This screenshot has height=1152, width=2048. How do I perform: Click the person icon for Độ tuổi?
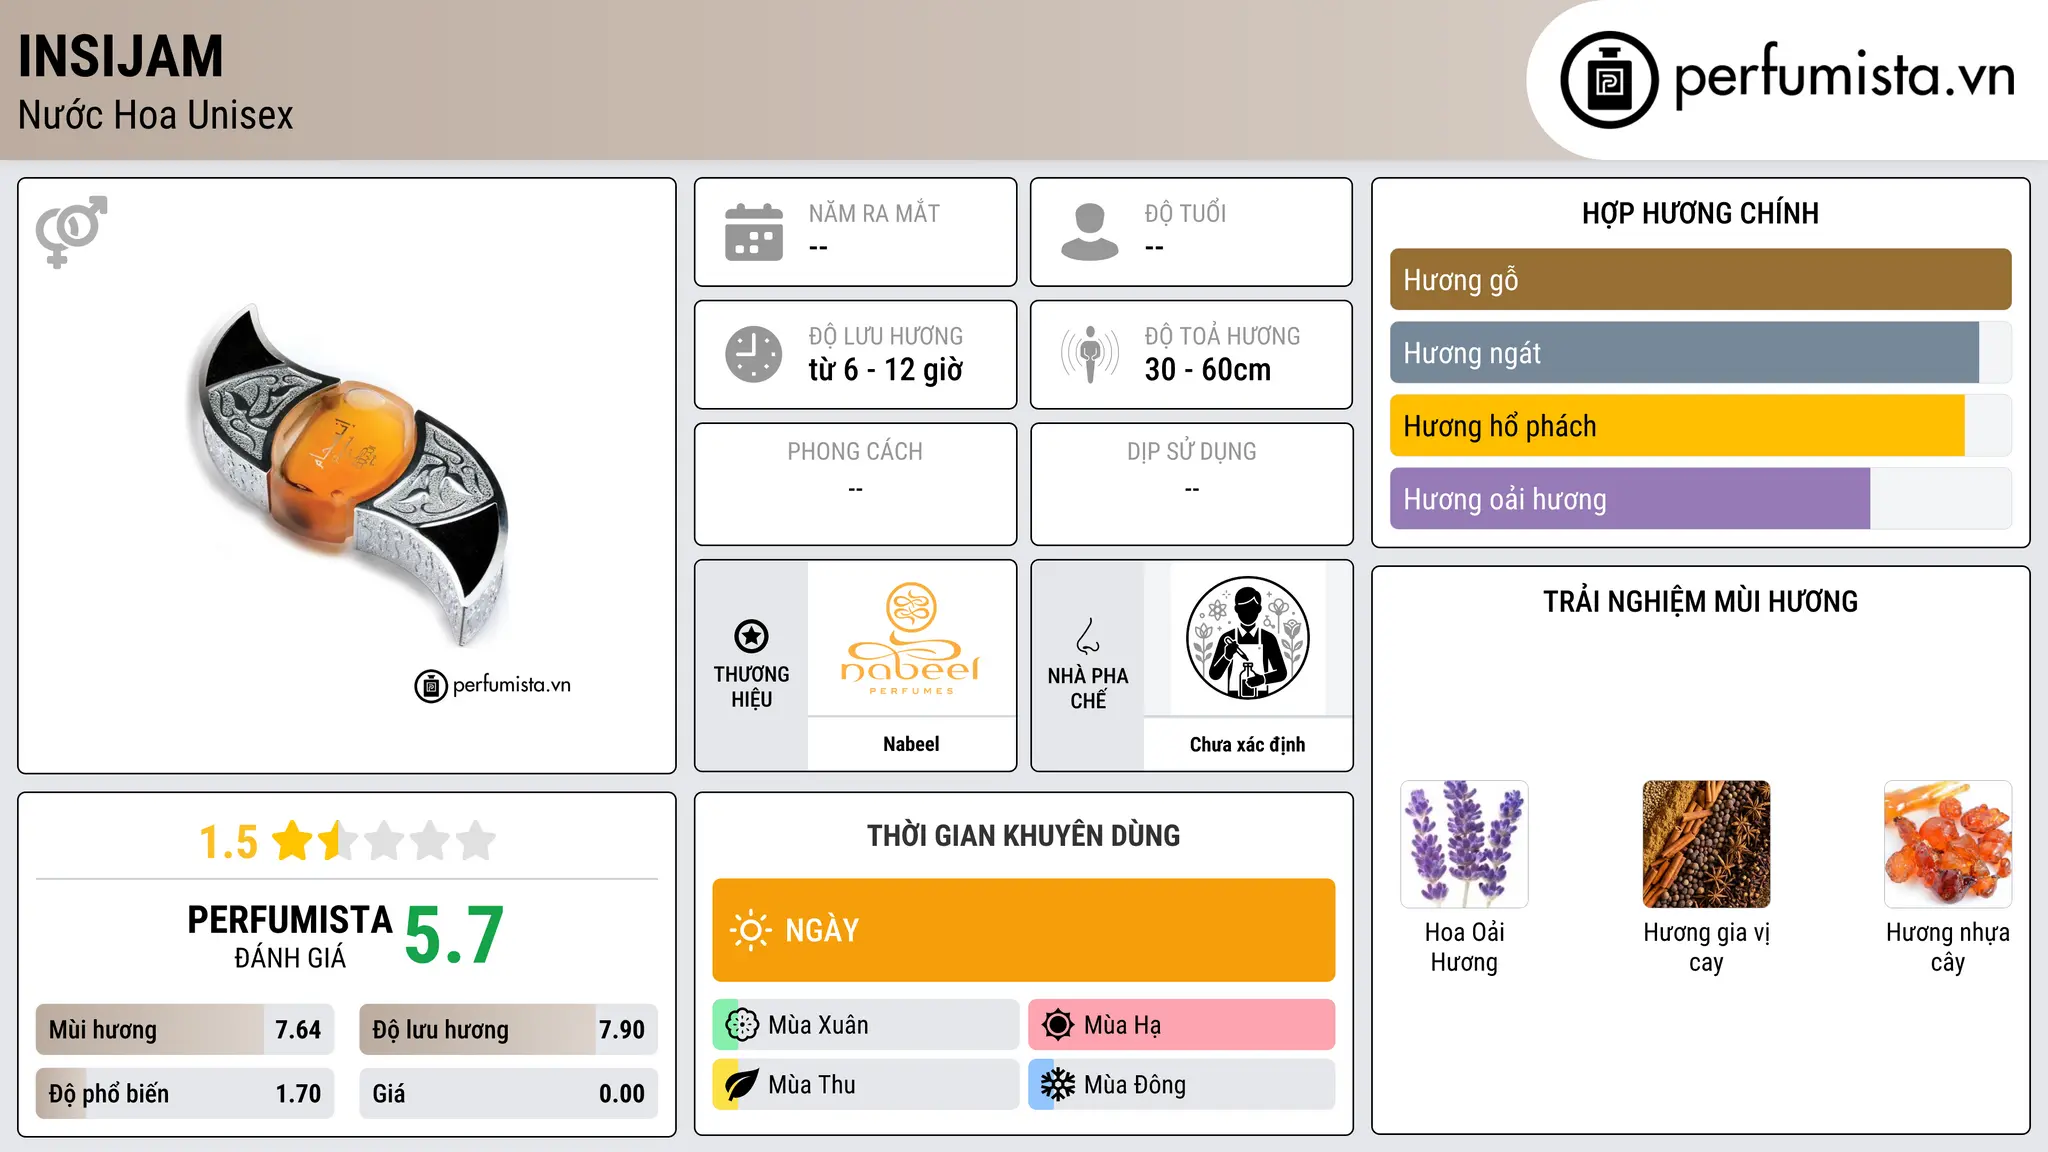pos(1089,232)
